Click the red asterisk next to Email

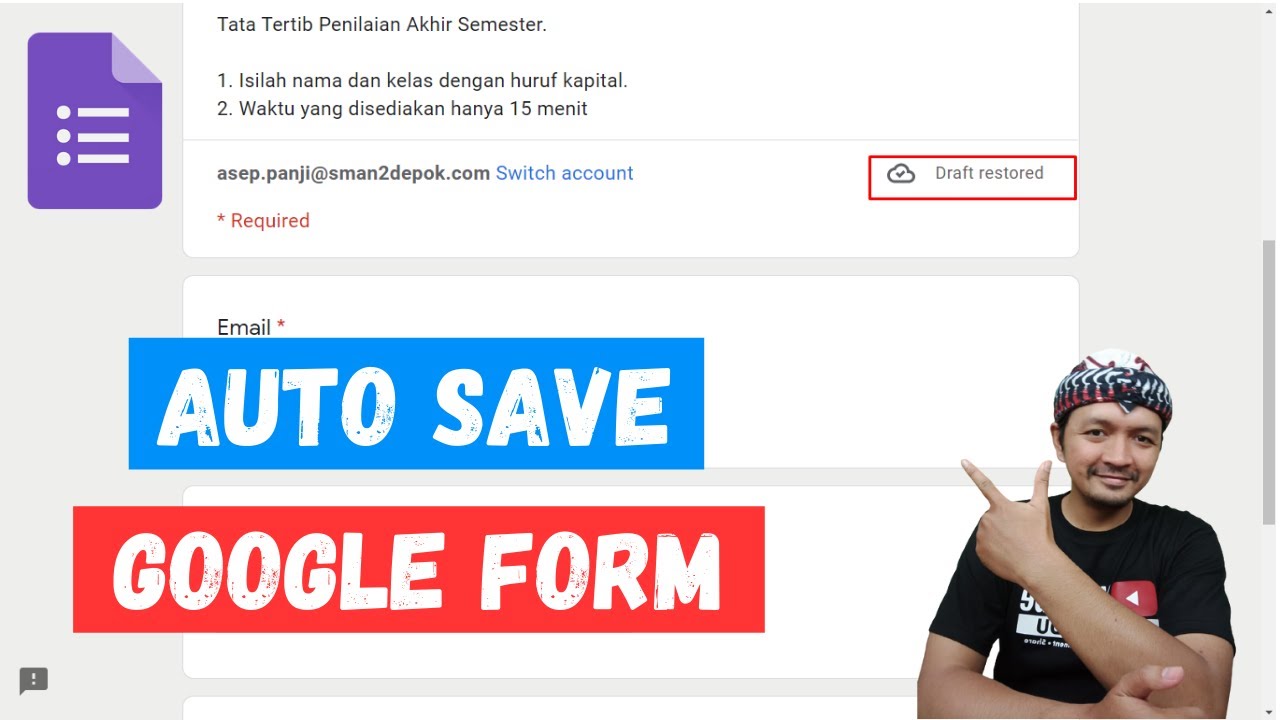[x=281, y=327]
